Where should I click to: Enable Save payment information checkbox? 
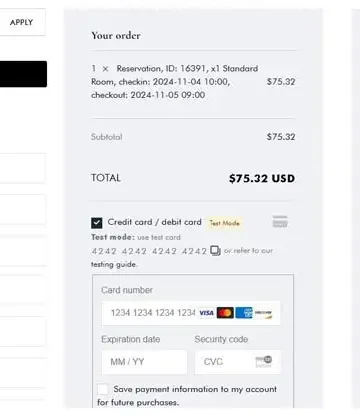click(103, 389)
